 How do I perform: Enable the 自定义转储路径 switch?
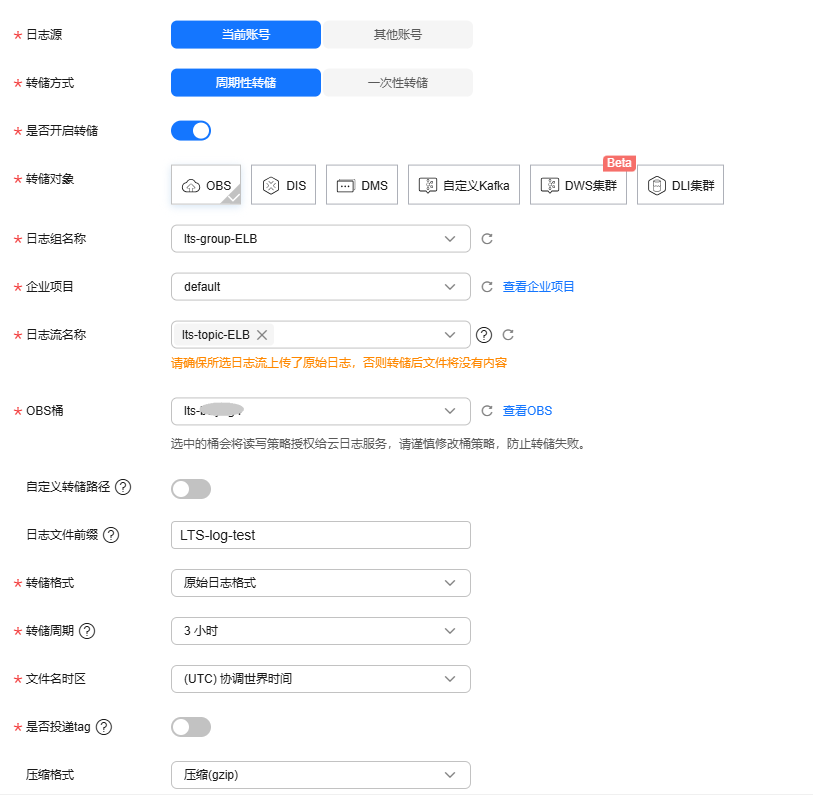click(x=191, y=489)
